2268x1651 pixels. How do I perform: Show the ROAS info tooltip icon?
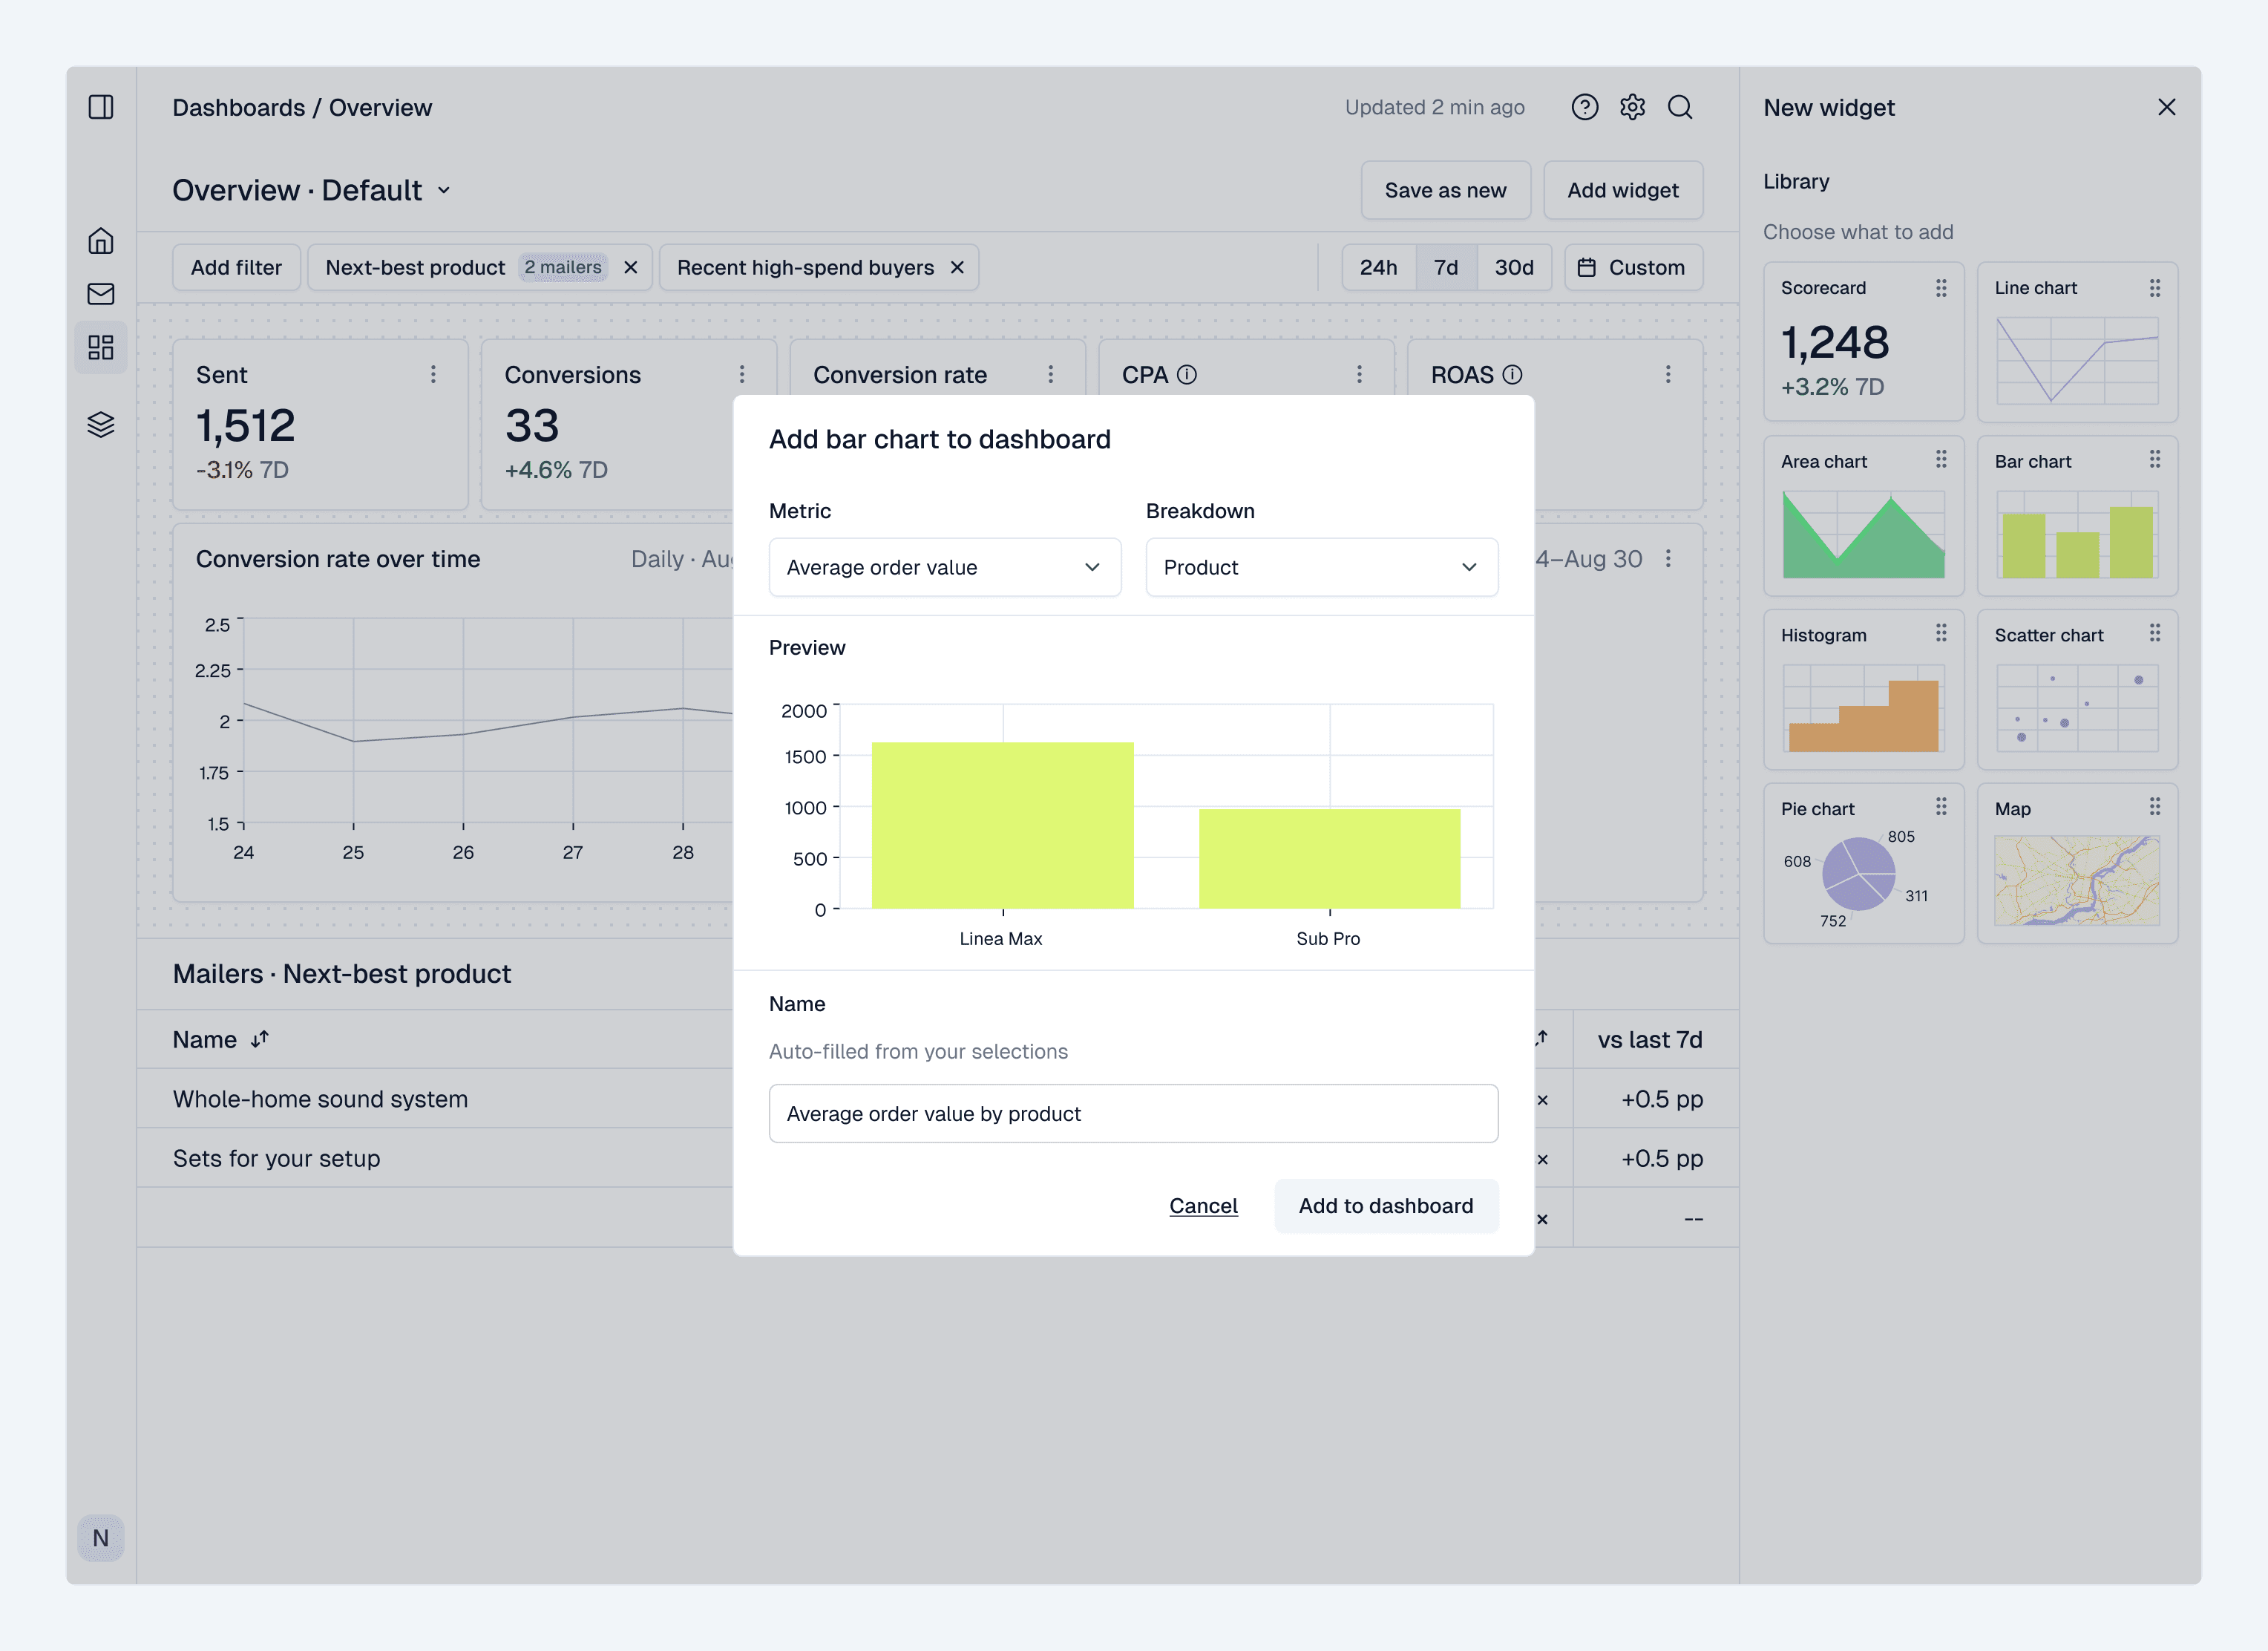pos(1513,375)
